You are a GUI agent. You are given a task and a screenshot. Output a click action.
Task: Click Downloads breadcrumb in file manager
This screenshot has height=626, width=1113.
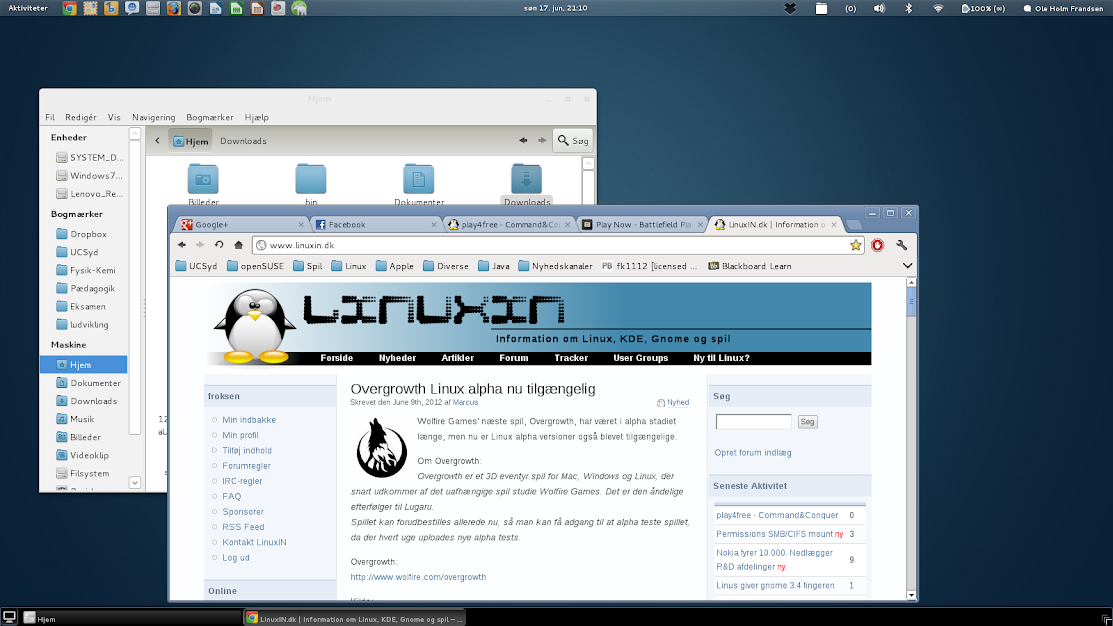pos(243,141)
